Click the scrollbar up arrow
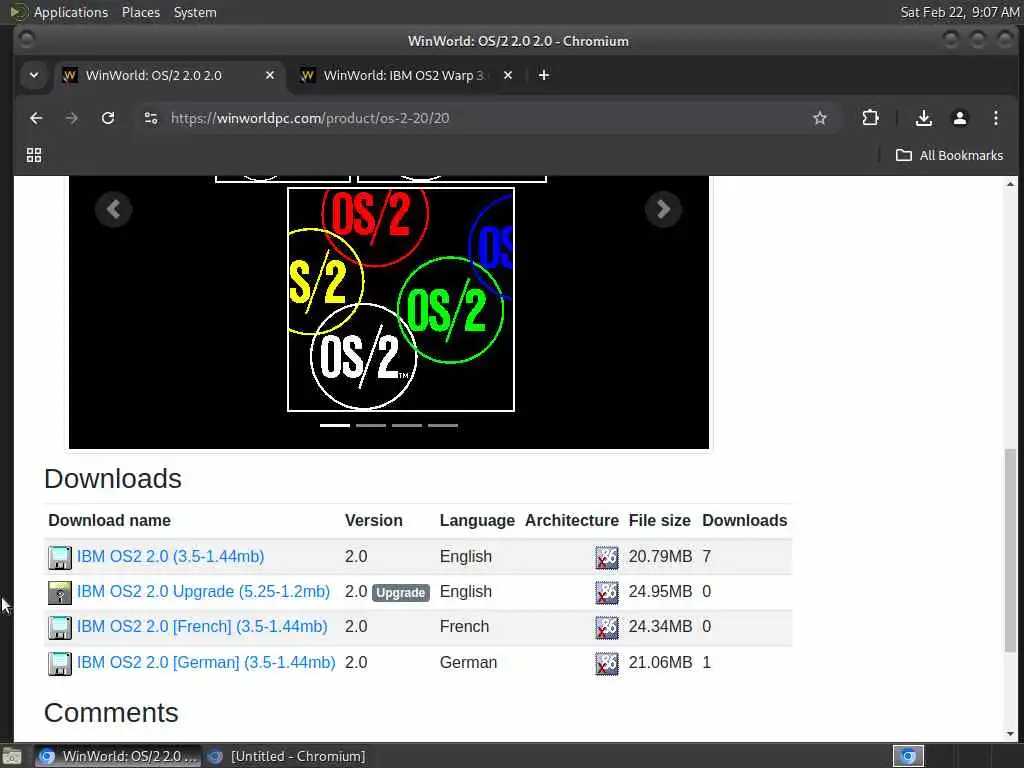 [x=1010, y=184]
